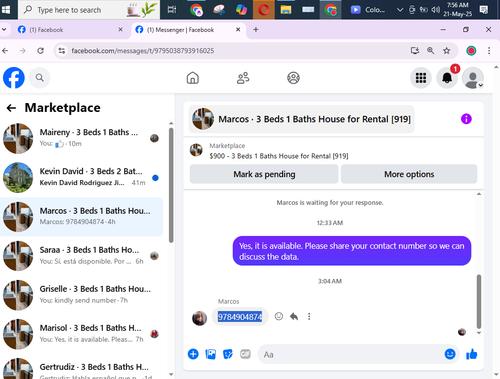Open the emoji picker in message box
The image size is (500, 379).
450,354
